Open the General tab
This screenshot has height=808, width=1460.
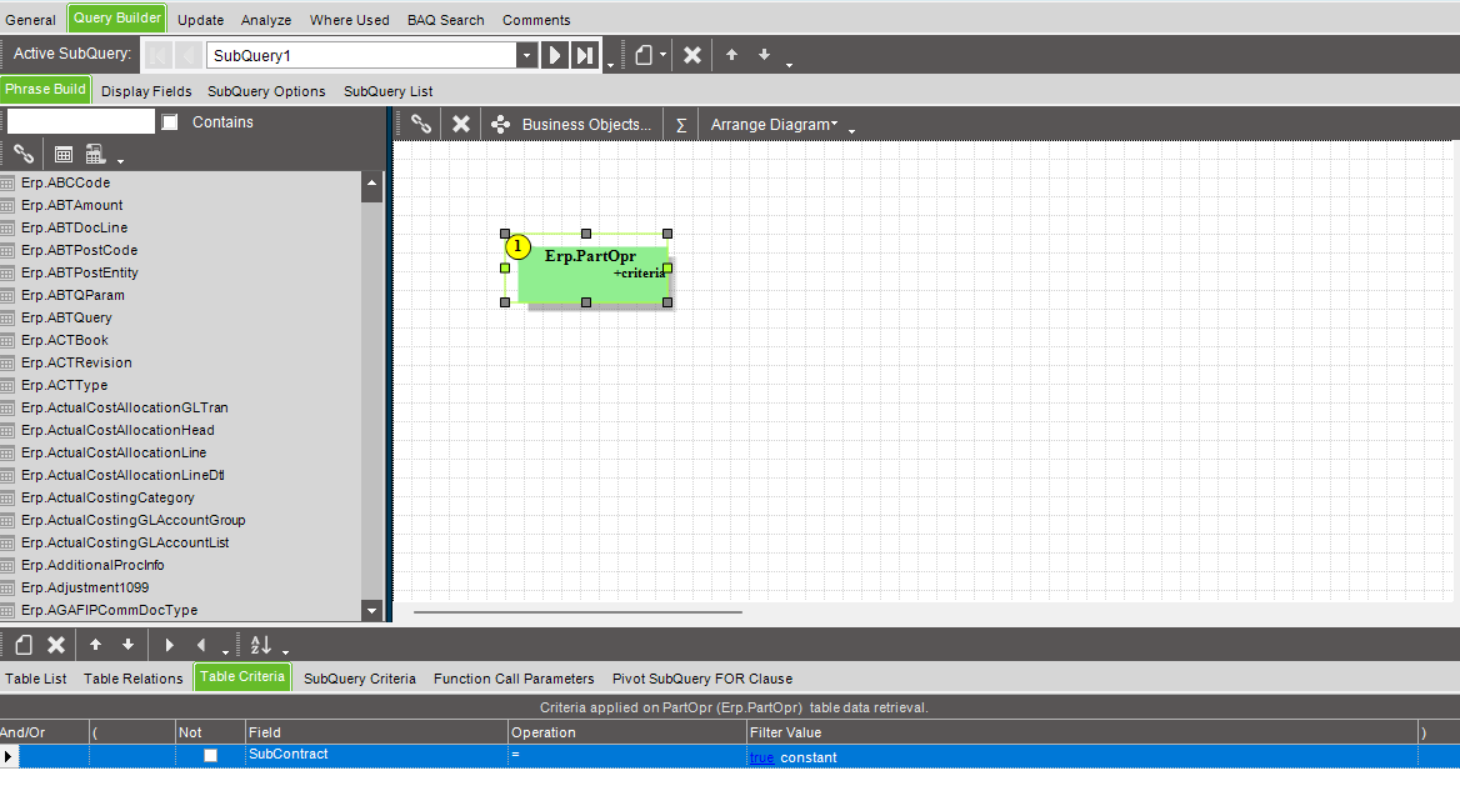(x=31, y=20)
